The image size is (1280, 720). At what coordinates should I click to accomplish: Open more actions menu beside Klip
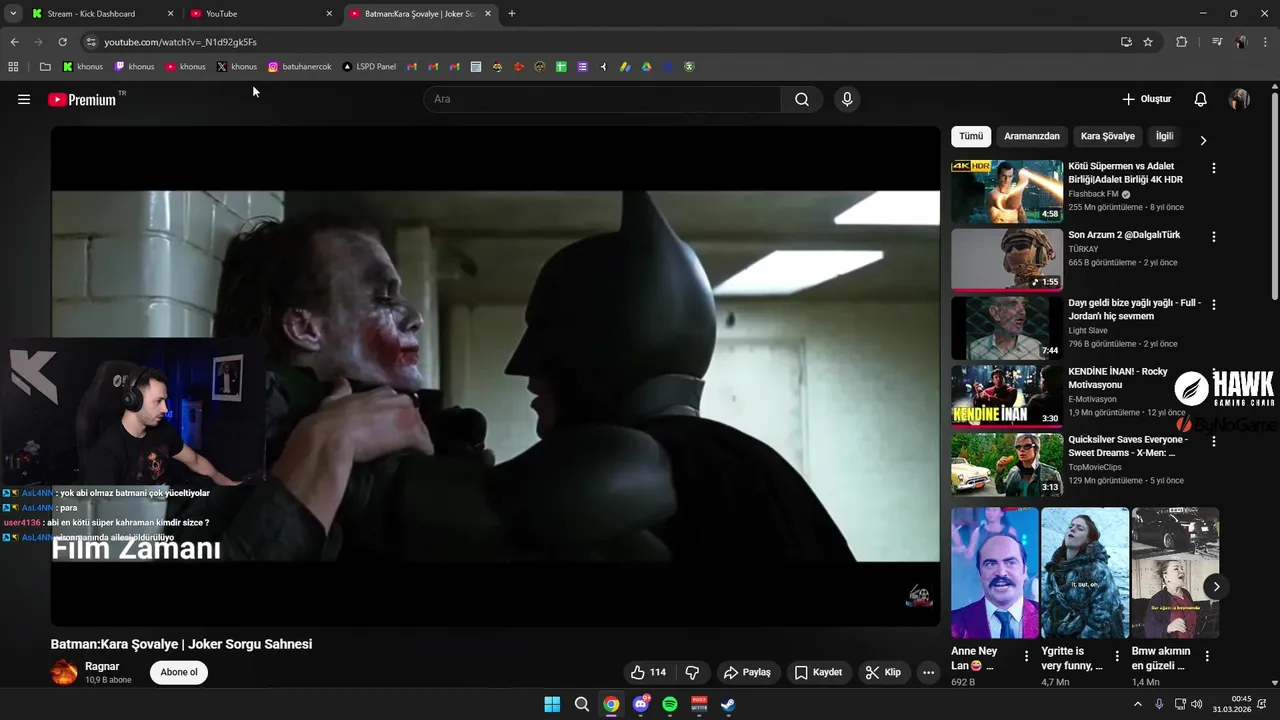tap(928, 672)
